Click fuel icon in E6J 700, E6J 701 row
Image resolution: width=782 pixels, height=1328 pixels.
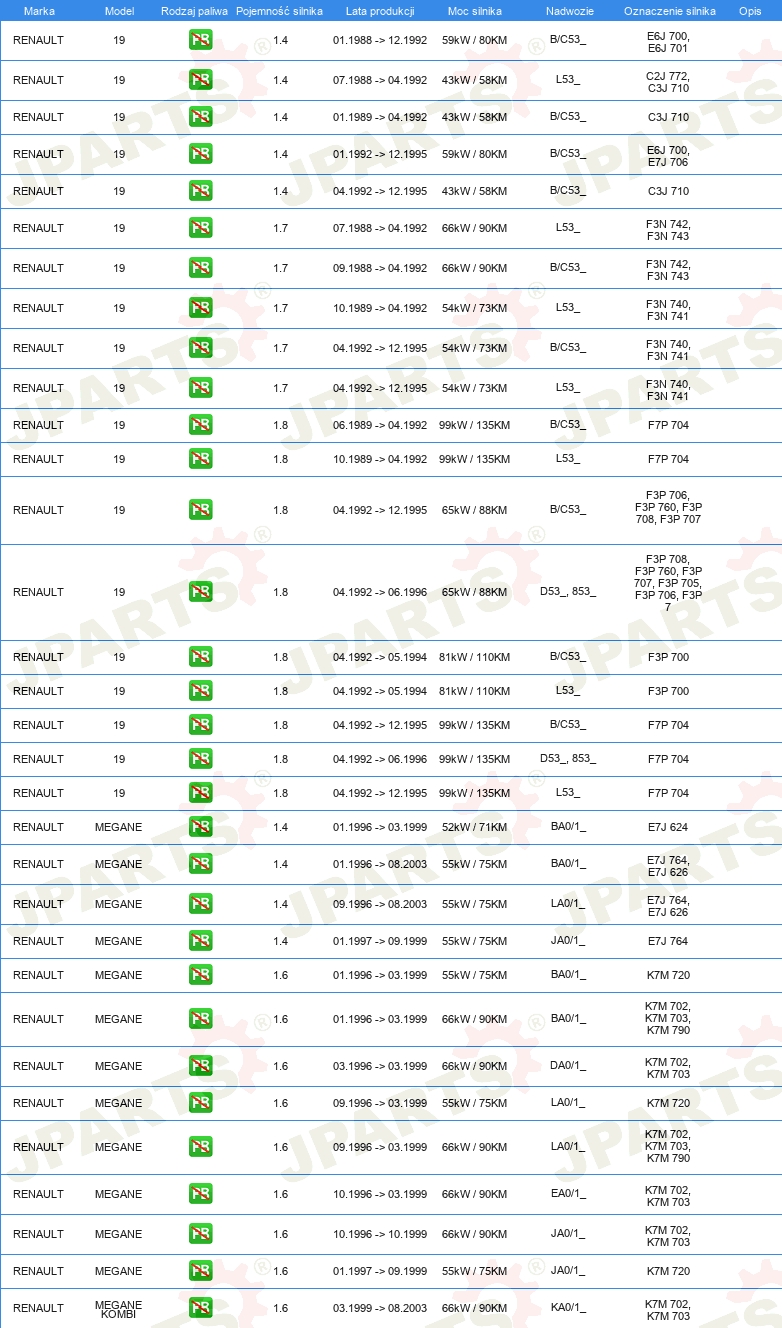tap(200, 41)
